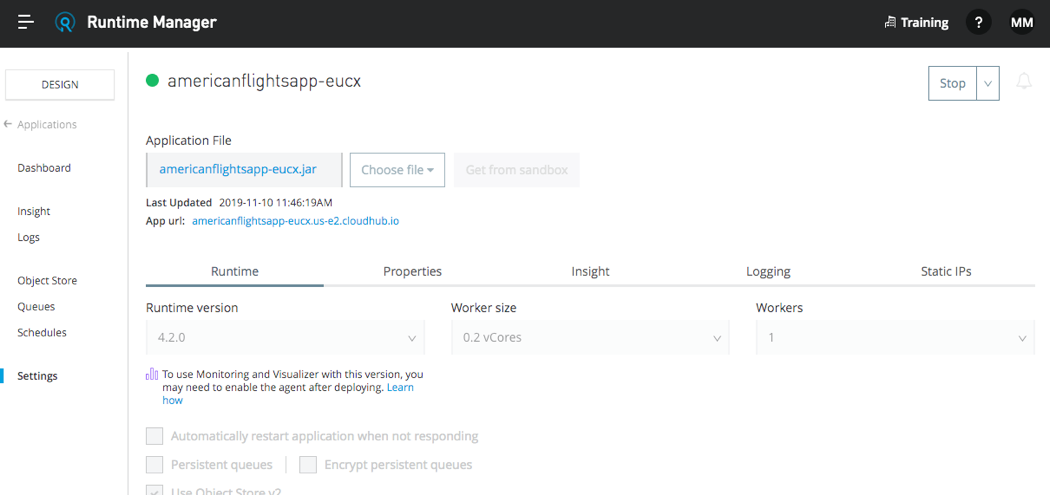Screen dimensions: 1050x495
Task: Open Insight in the sidebar
Action: (x=33, y=211)
